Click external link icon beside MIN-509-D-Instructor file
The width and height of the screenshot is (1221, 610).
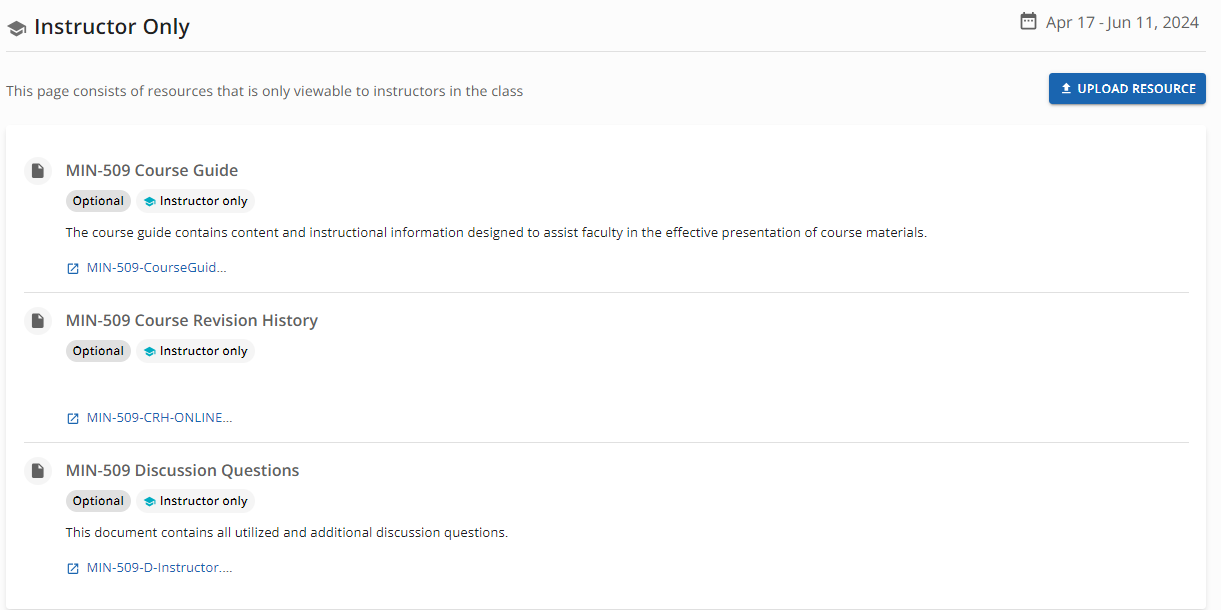72,568
